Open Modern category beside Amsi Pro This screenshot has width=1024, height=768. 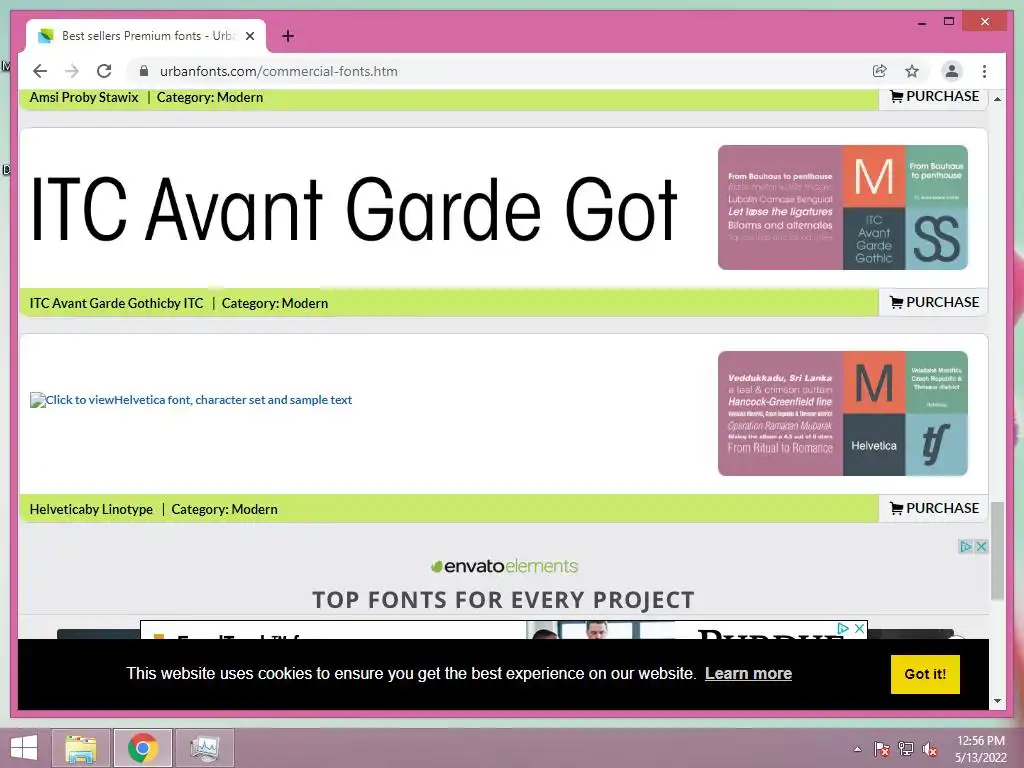240,97
